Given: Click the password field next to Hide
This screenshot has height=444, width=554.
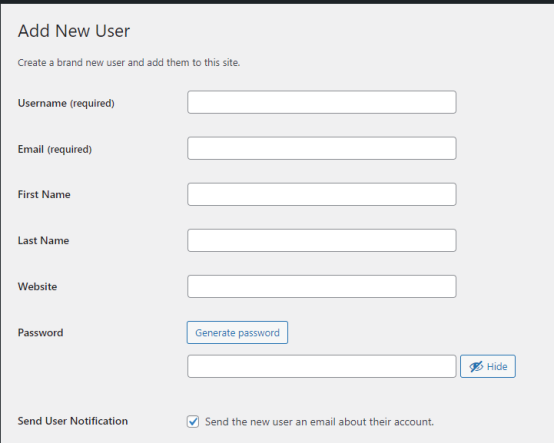Looking at the screenshot, I should click(322, 366).
